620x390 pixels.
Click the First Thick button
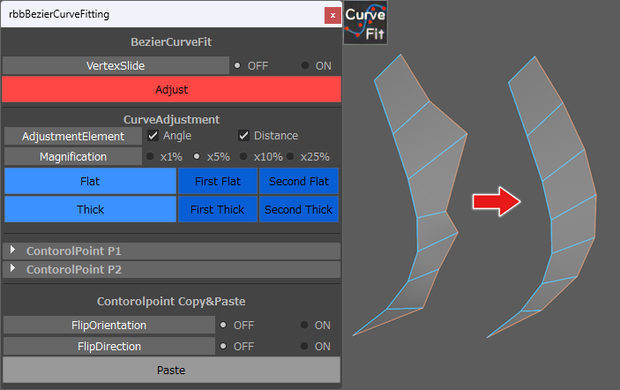(x=217, y=209)
